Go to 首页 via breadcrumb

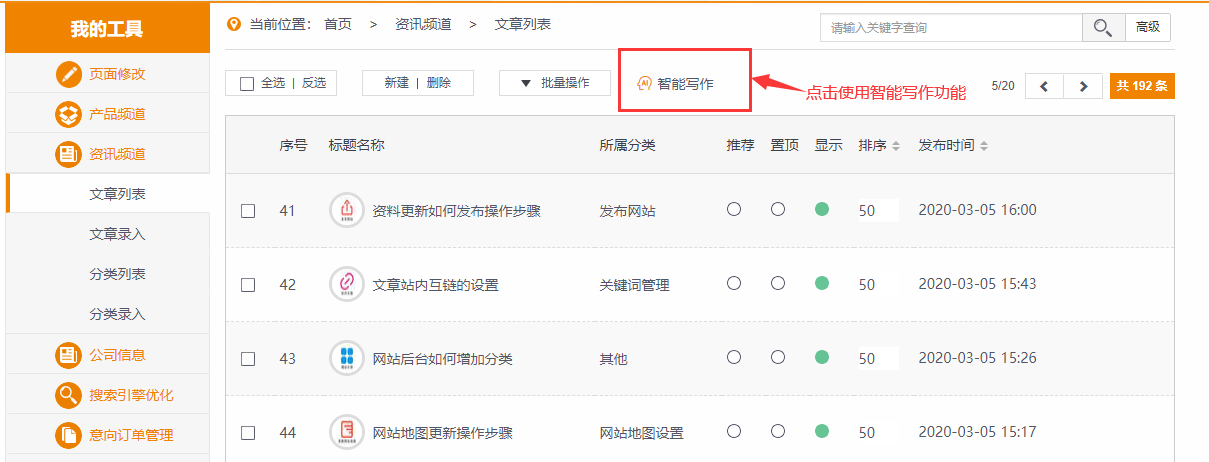(338, 24)
